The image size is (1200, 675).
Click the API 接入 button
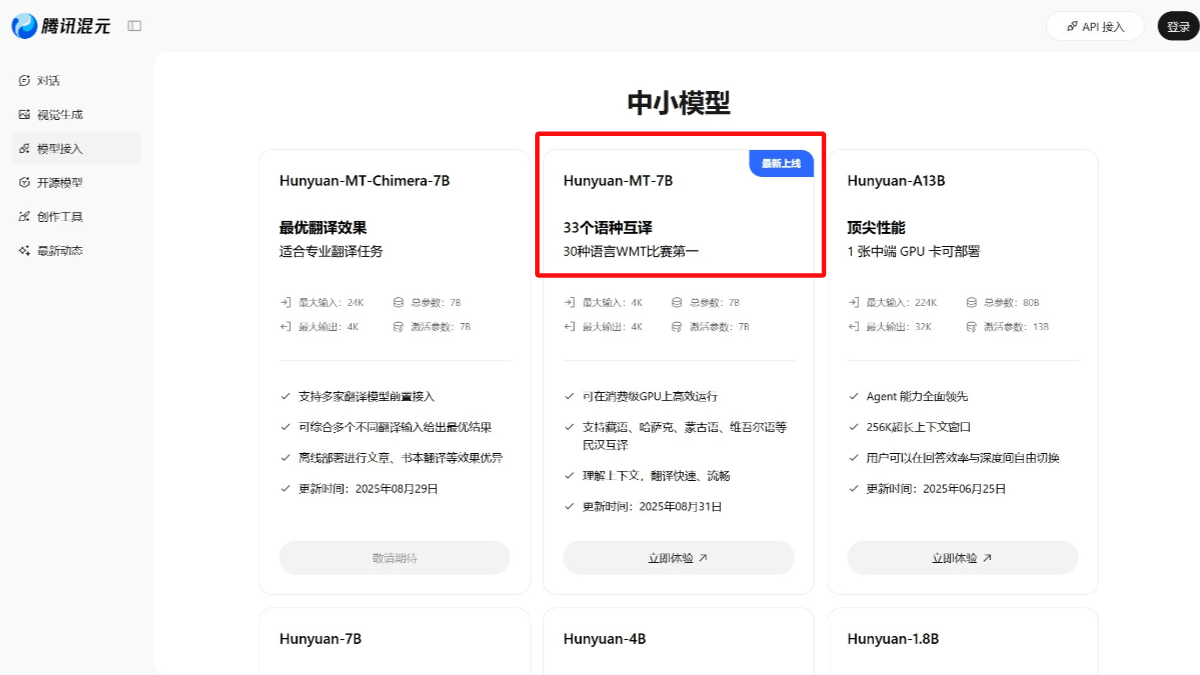[1095, 26]
